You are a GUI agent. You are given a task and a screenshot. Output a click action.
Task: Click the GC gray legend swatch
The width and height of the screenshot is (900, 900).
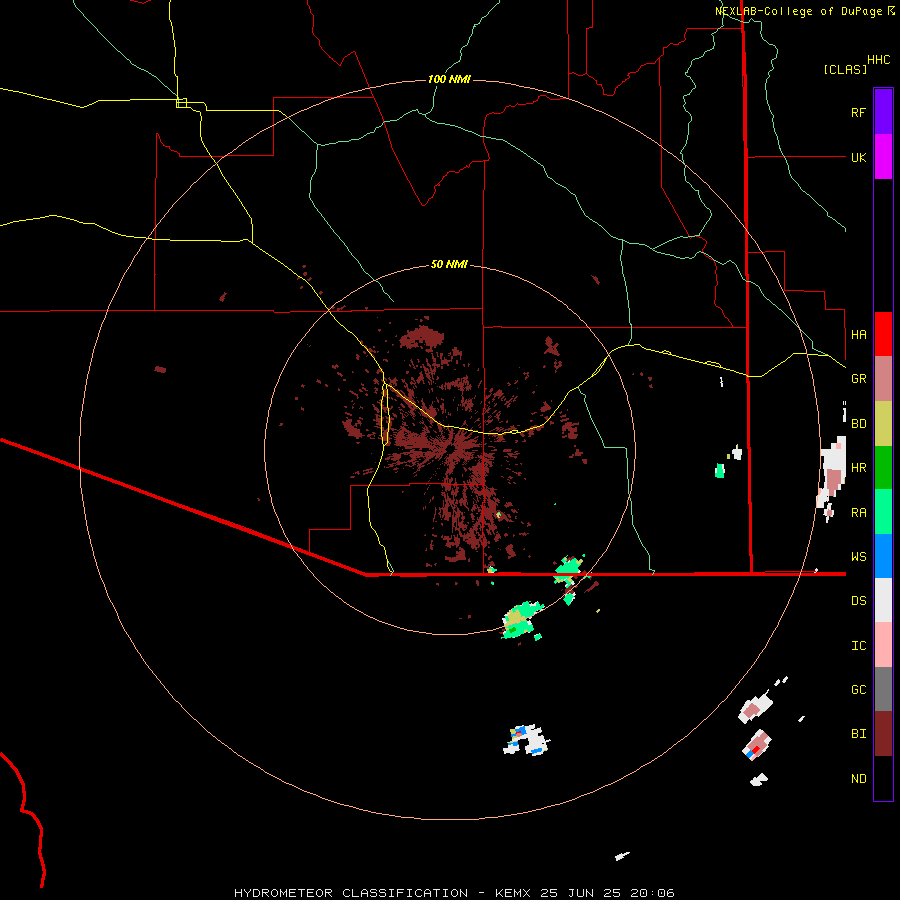(883, 689)
